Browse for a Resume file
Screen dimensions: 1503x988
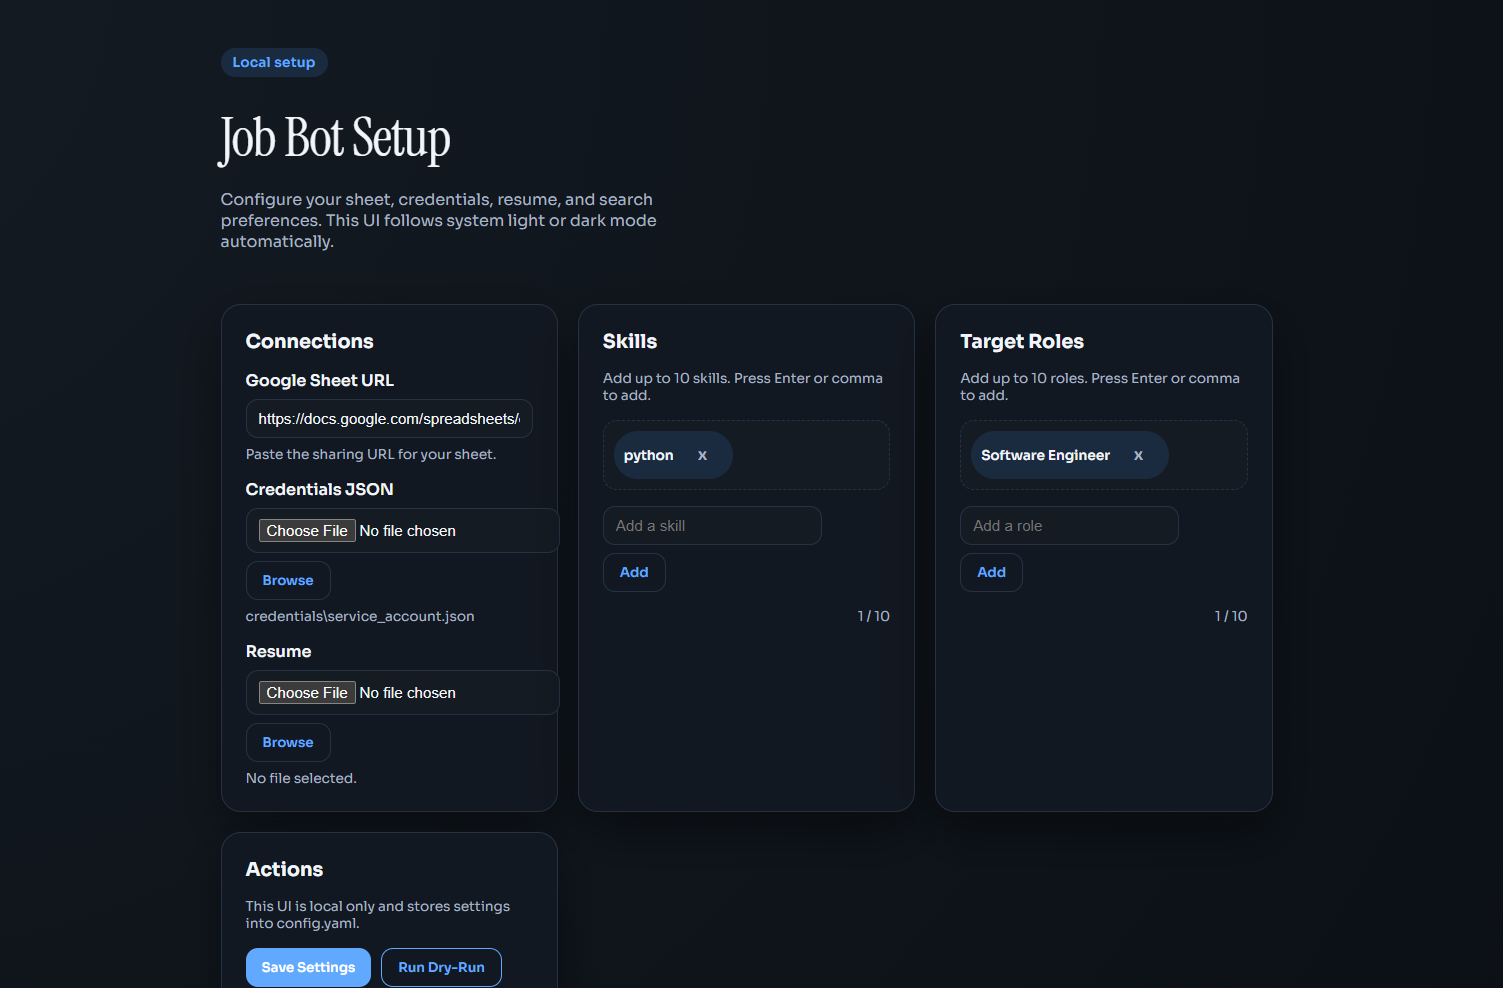pos(288,743)
